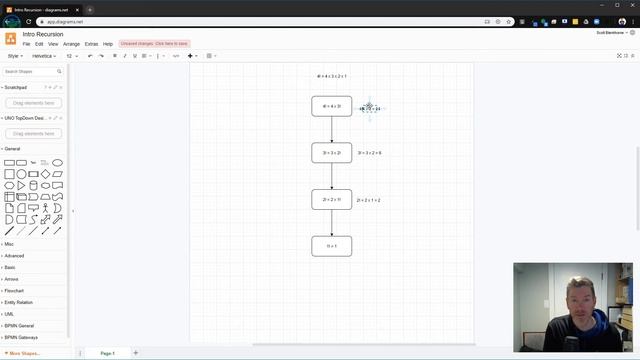The width and height of the screenshot is (640, 360).
Task: Select the cloud shape
Action: 45,186
